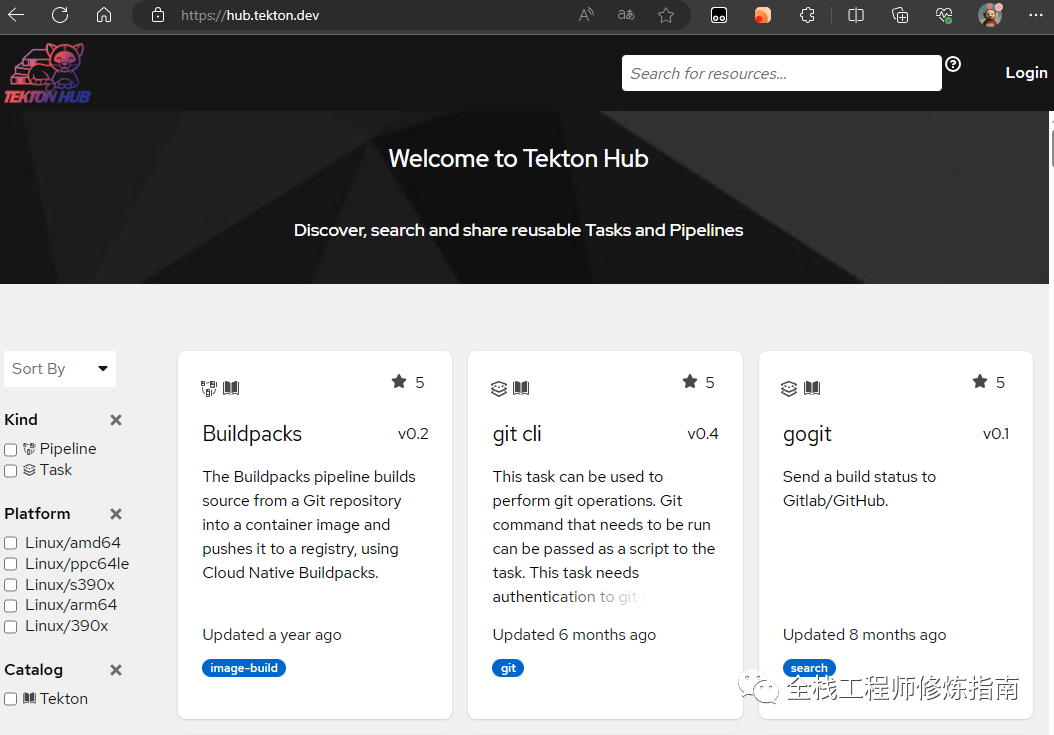Click 'Updated 8 months ago' text
The height and width of the screenshot is (735, 1054).
864,635
